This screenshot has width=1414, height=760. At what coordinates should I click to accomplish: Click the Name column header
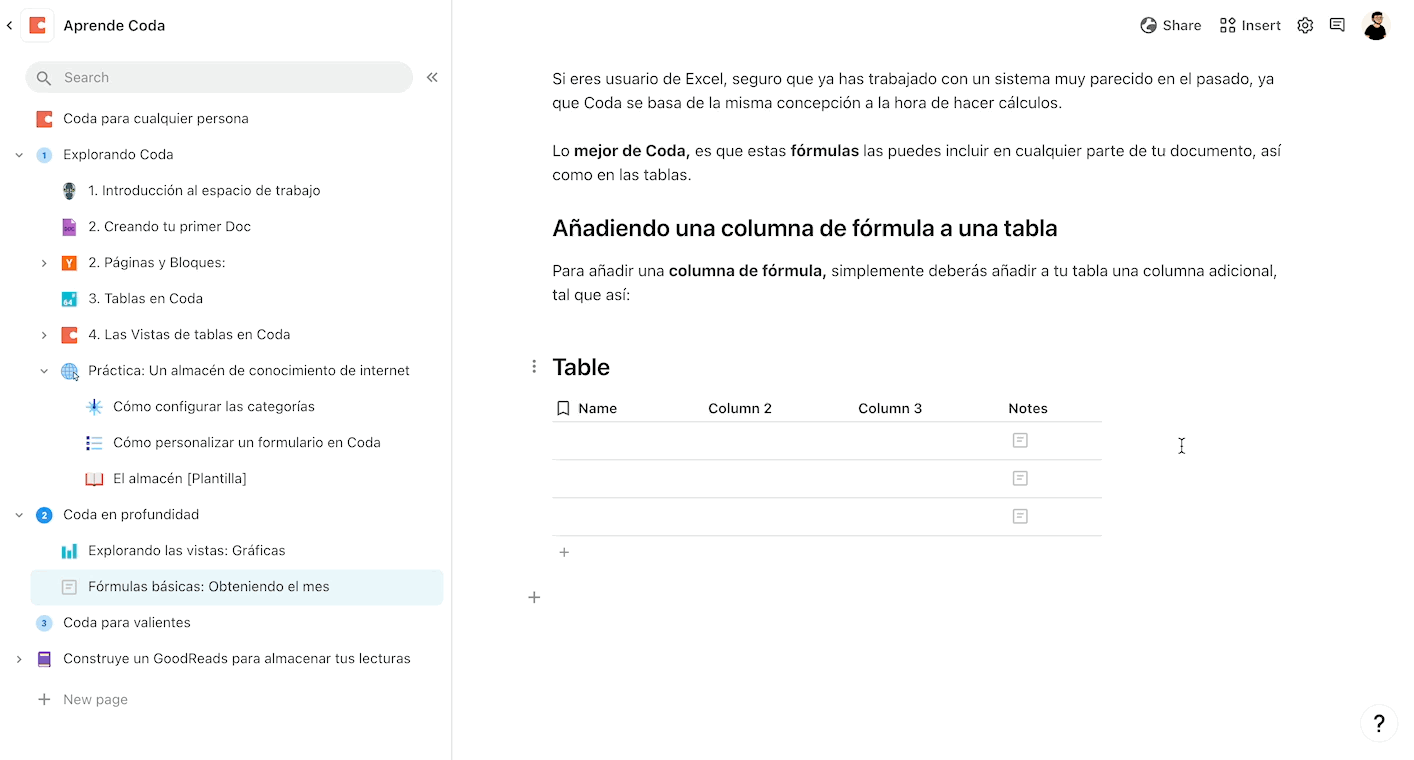click(597, 408)
